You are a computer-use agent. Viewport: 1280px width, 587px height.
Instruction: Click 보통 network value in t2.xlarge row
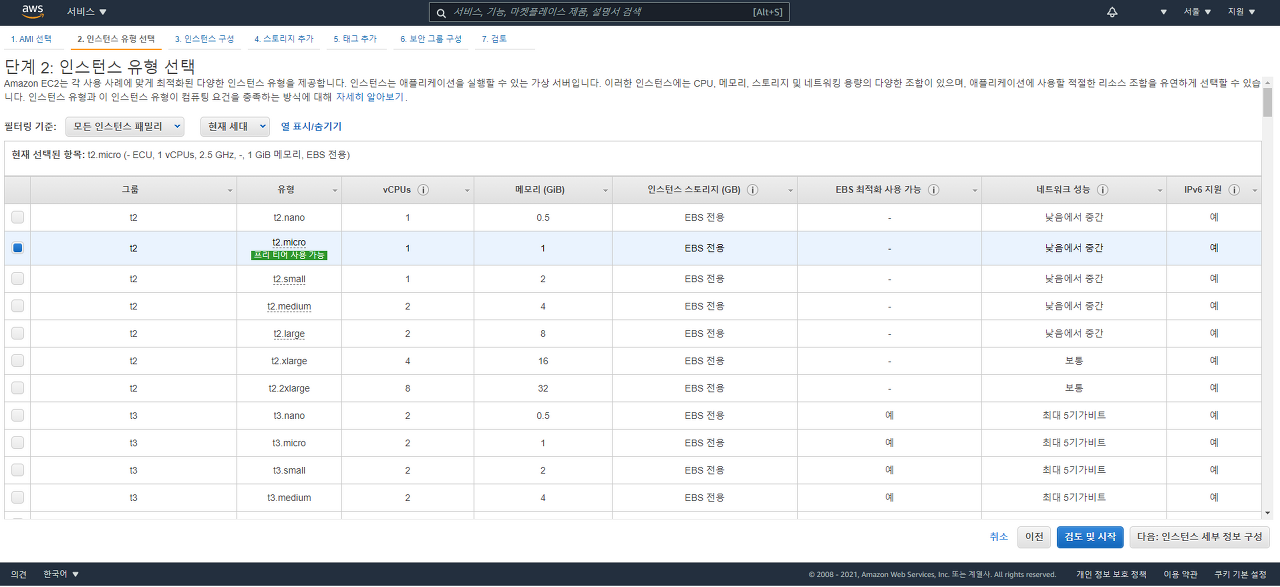pyautogui.click(x=1074, y=360)
